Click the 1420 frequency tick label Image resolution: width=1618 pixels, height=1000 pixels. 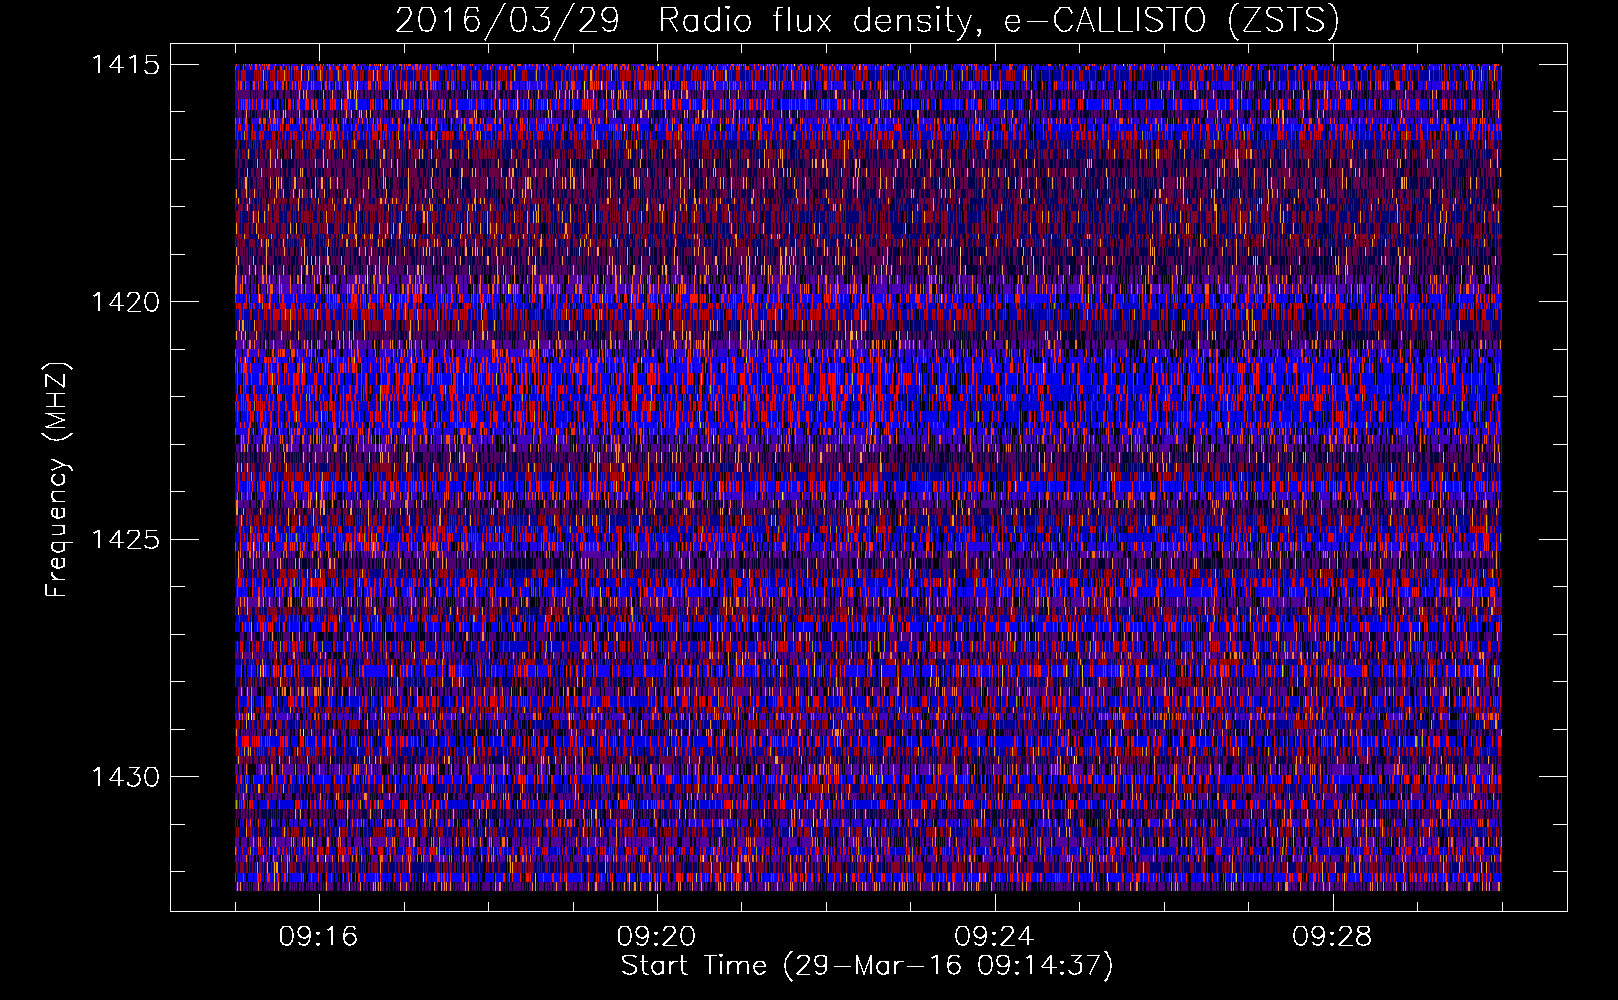(x=125, y=302)
